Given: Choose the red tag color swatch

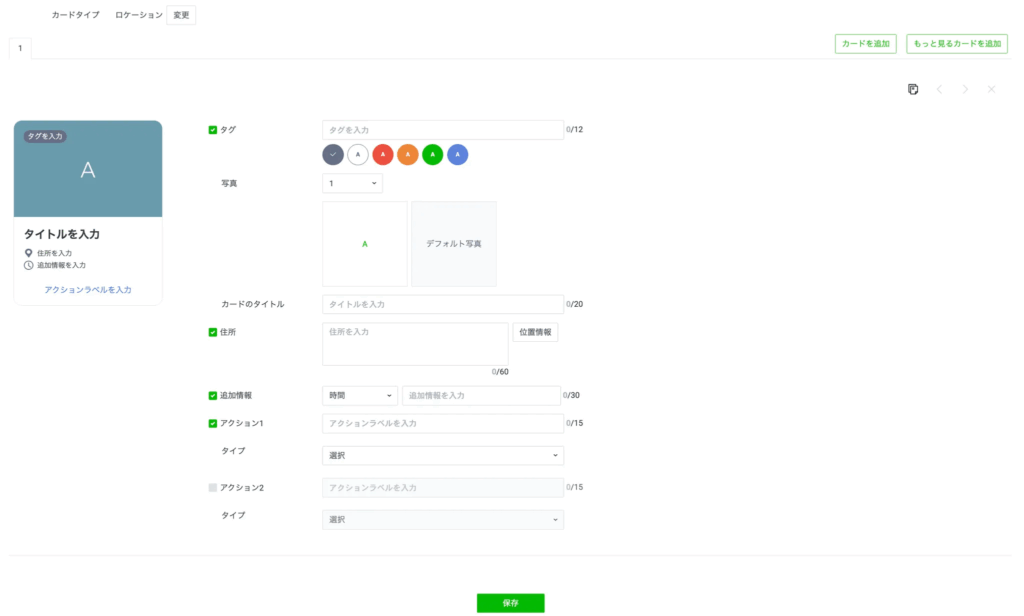Looking at the screenshot, I should (x=382, y=155).
